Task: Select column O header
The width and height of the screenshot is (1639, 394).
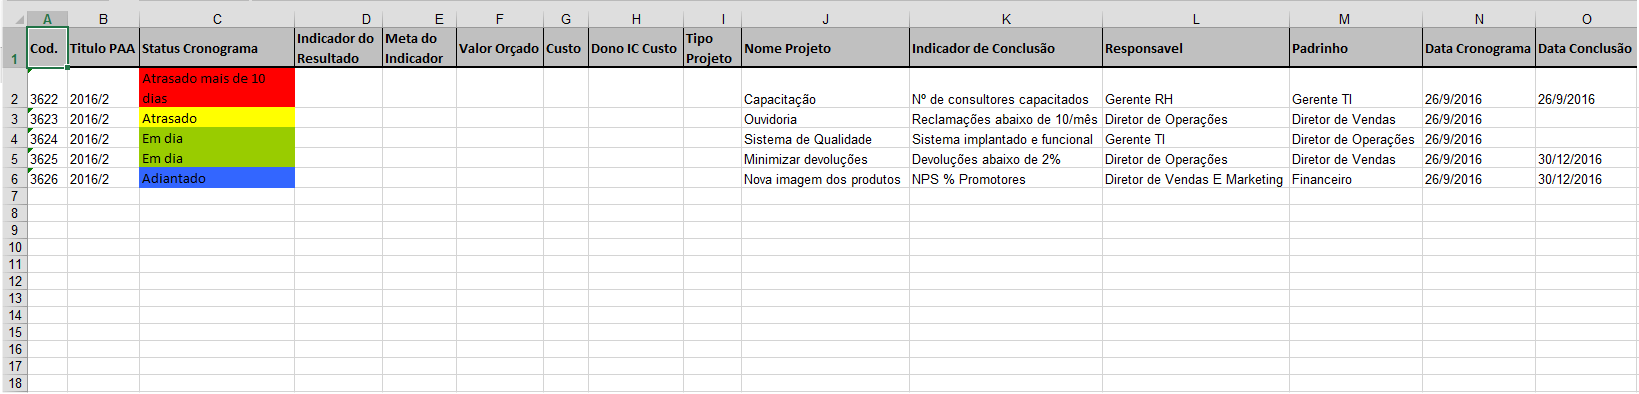Action: tap(1586, 19)
